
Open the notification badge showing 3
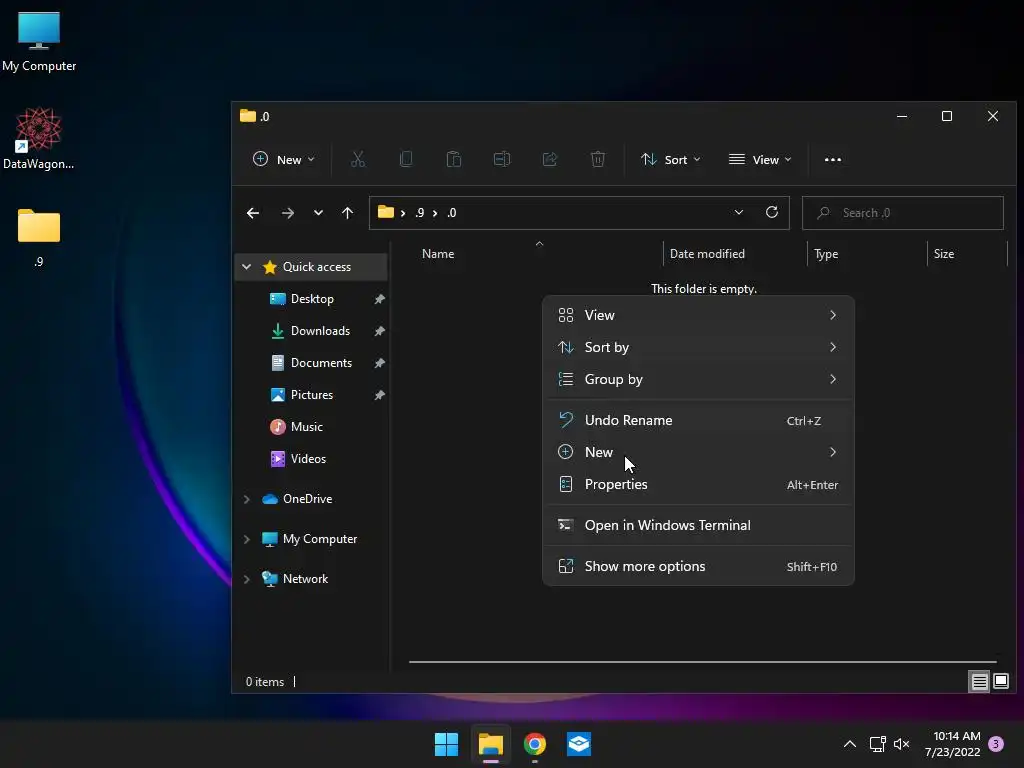point(996,744)
